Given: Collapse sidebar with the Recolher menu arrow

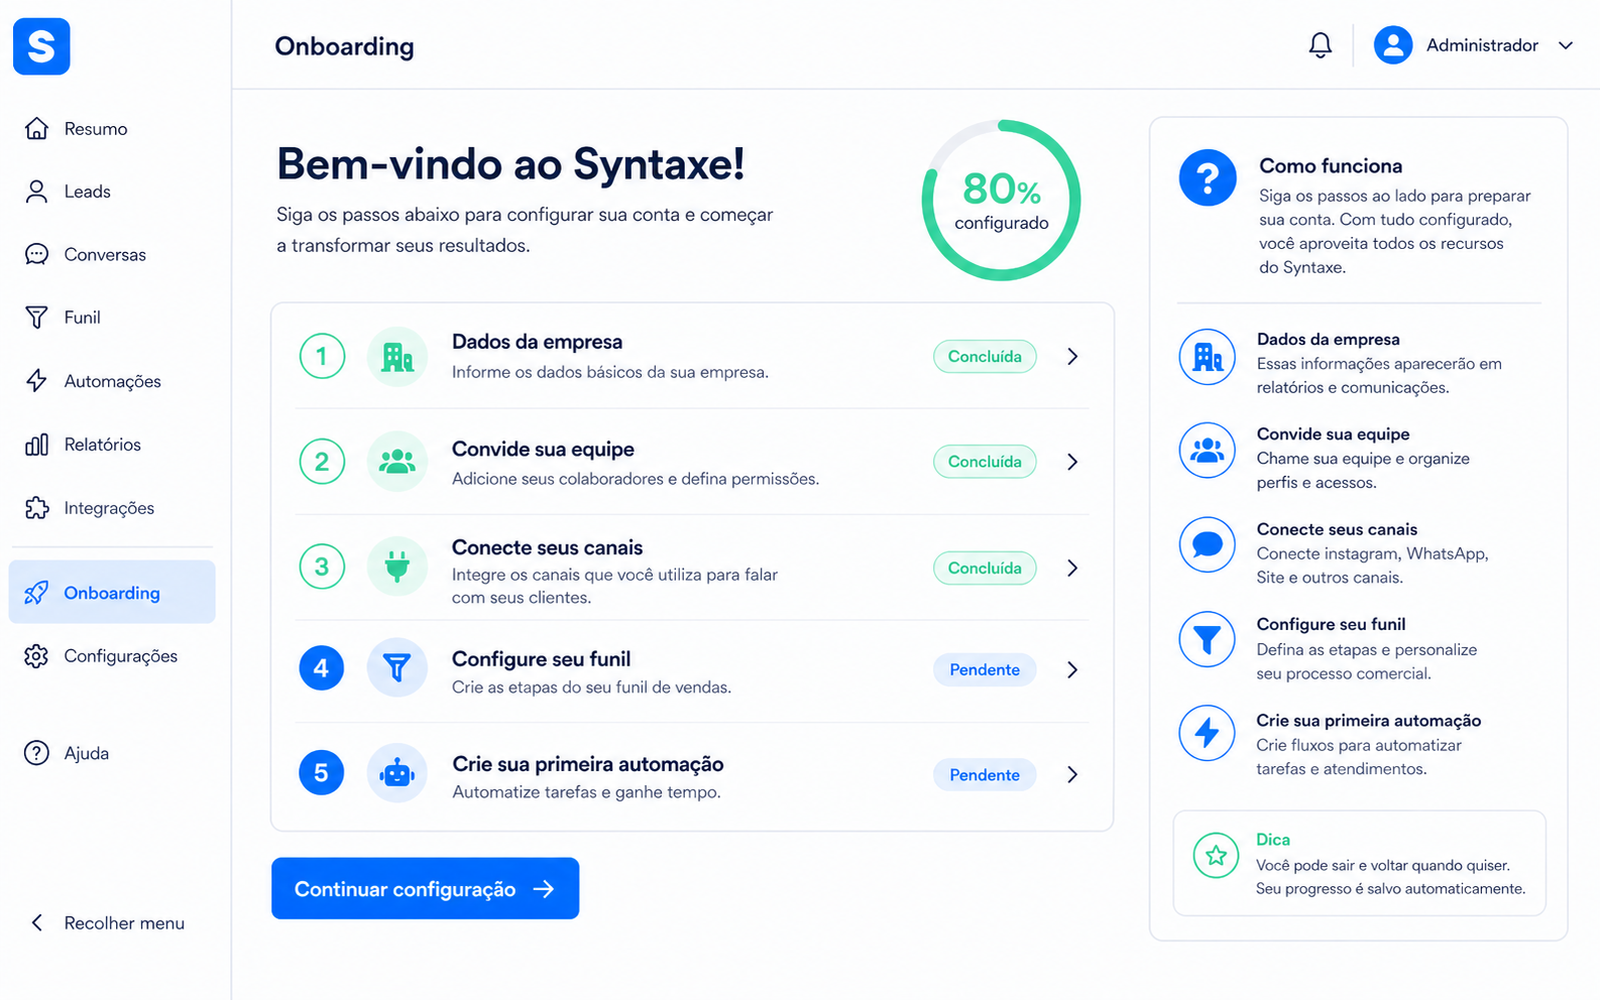Looking at the screenshot, I should point(37,923).
